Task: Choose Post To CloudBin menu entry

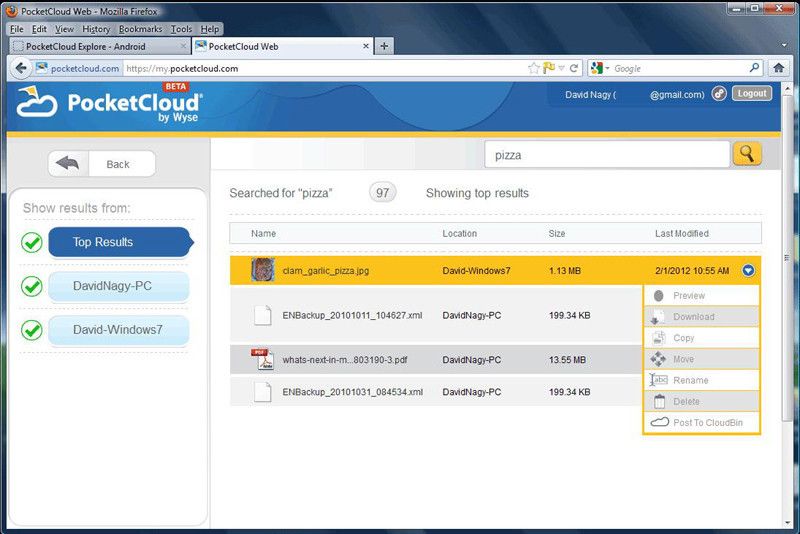Action: (x=702, y=423)
